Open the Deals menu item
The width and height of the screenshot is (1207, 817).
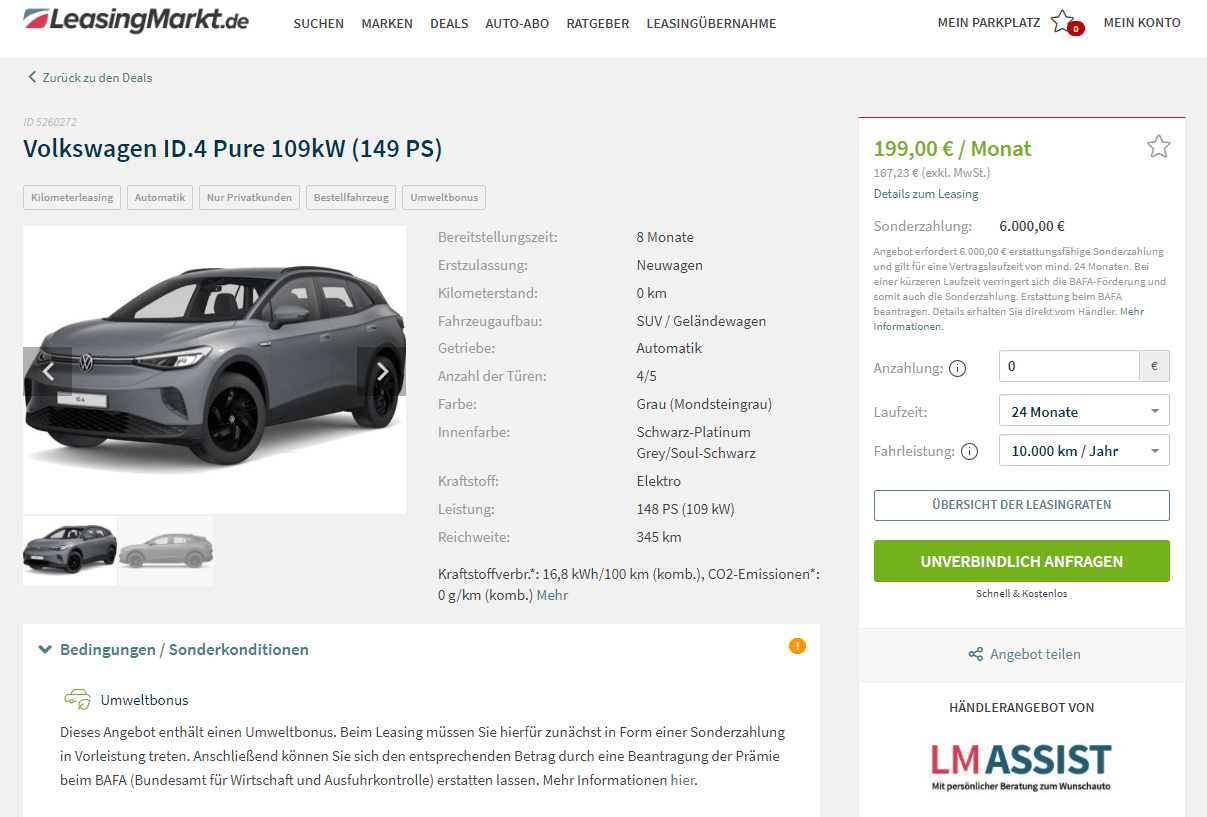449,23
